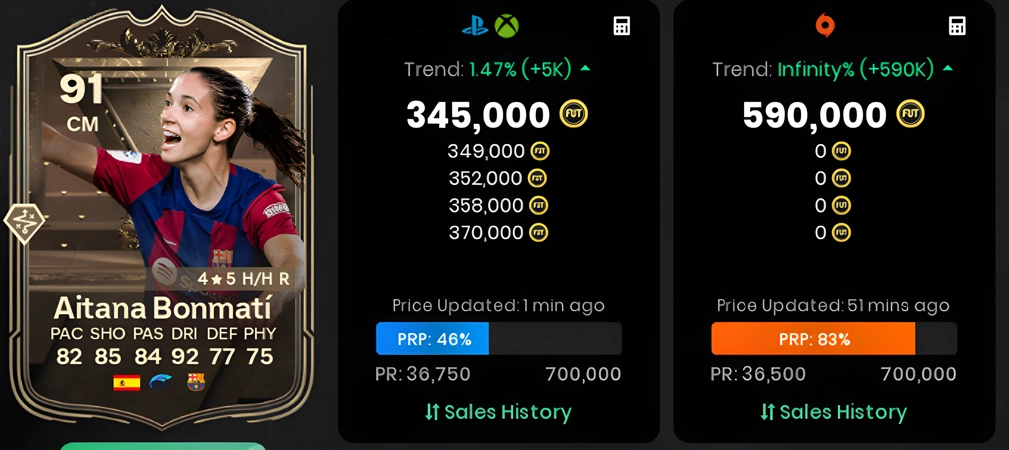Click the FUT coin beside 590,000
This screenshot has height=450, width=1009.
(910, 115)
